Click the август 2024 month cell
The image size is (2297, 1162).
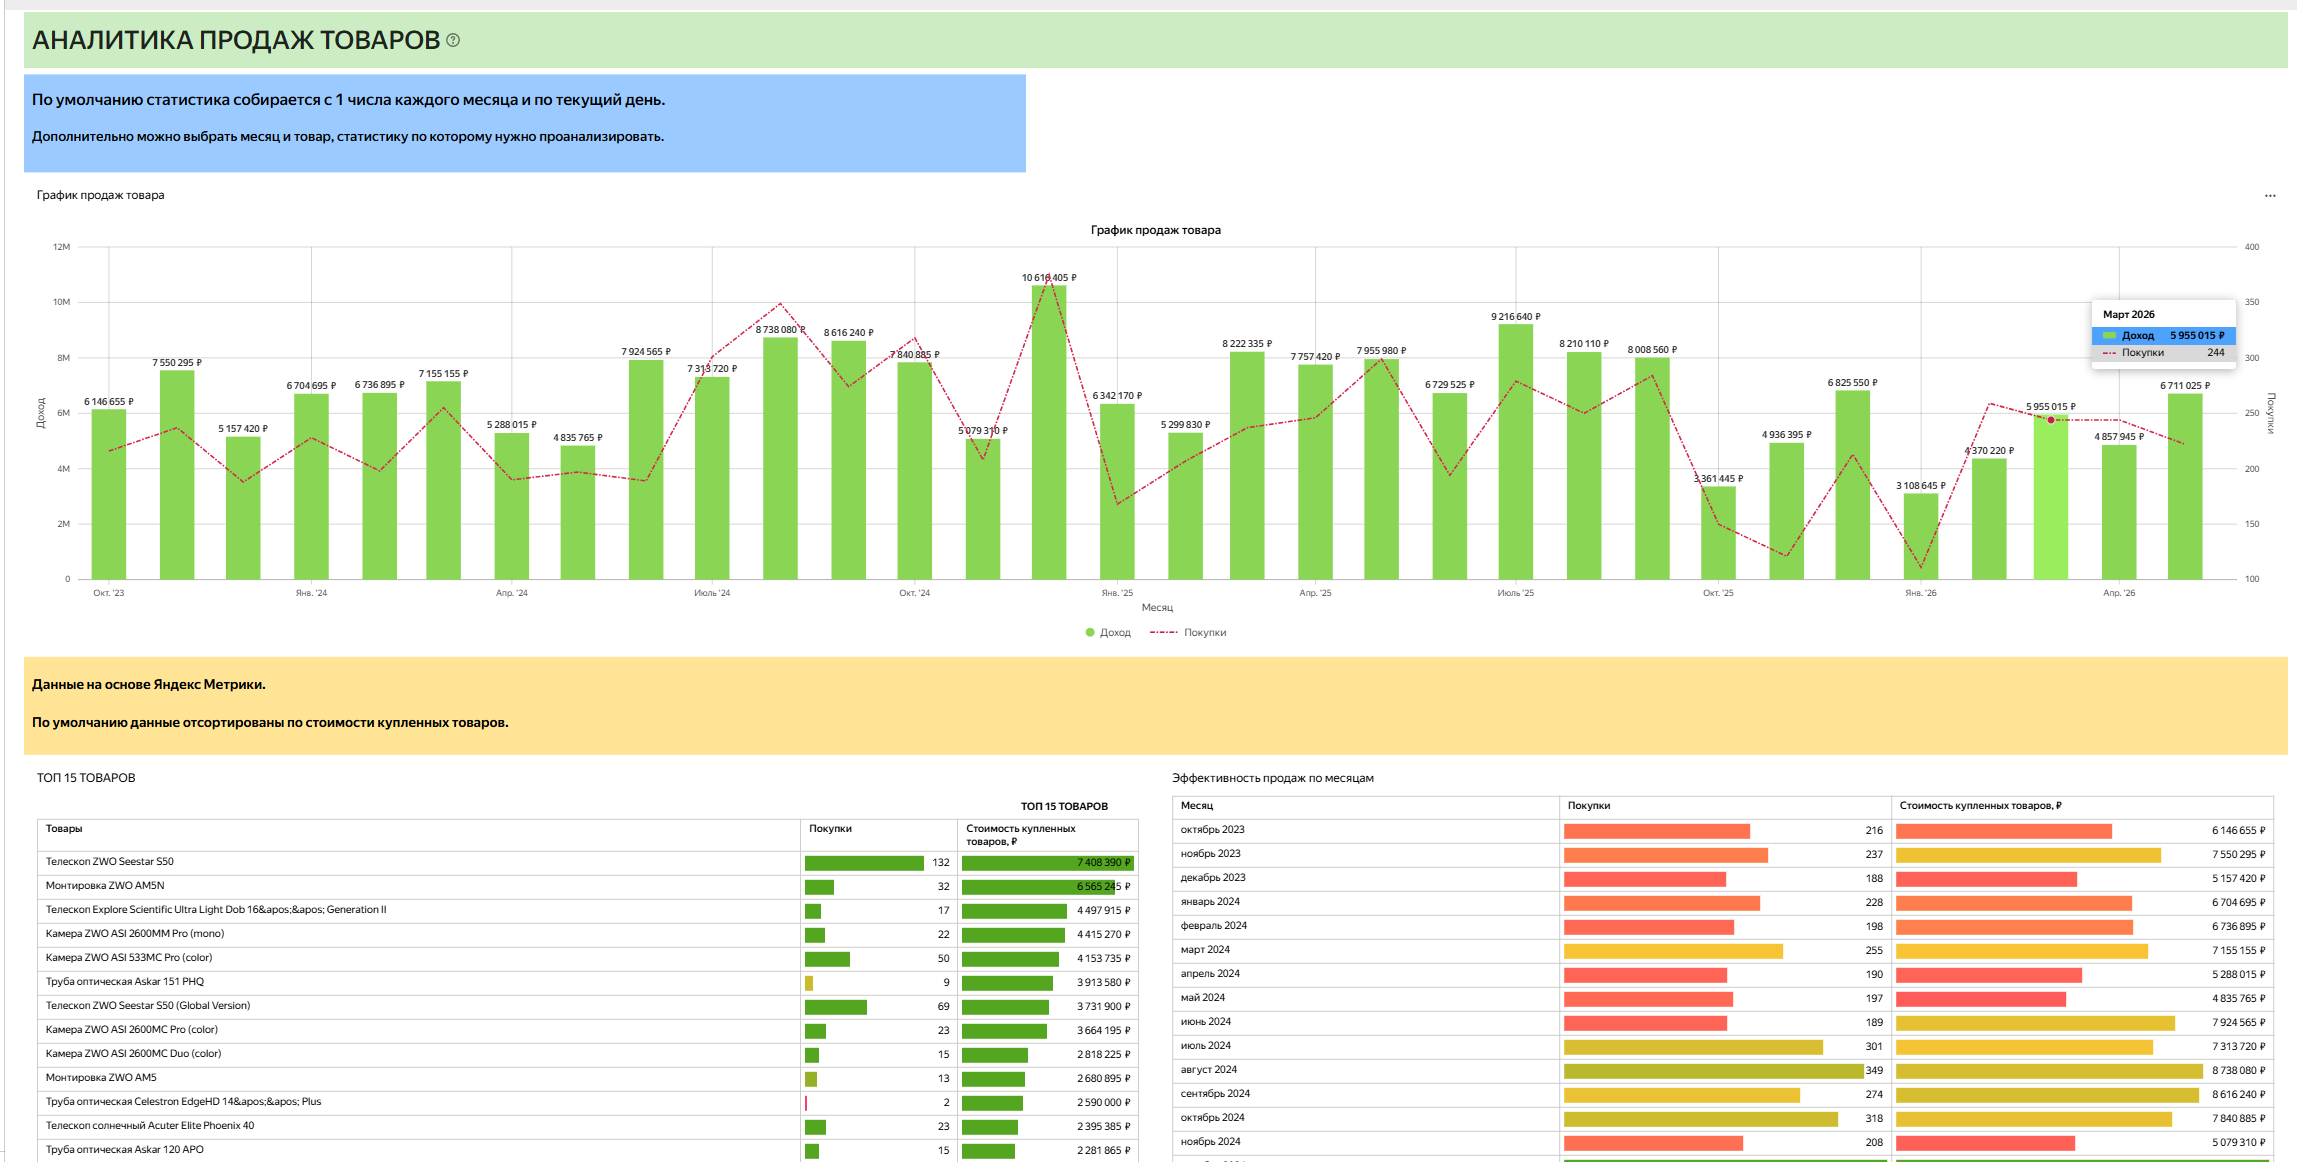(x=1365, y=1070)
